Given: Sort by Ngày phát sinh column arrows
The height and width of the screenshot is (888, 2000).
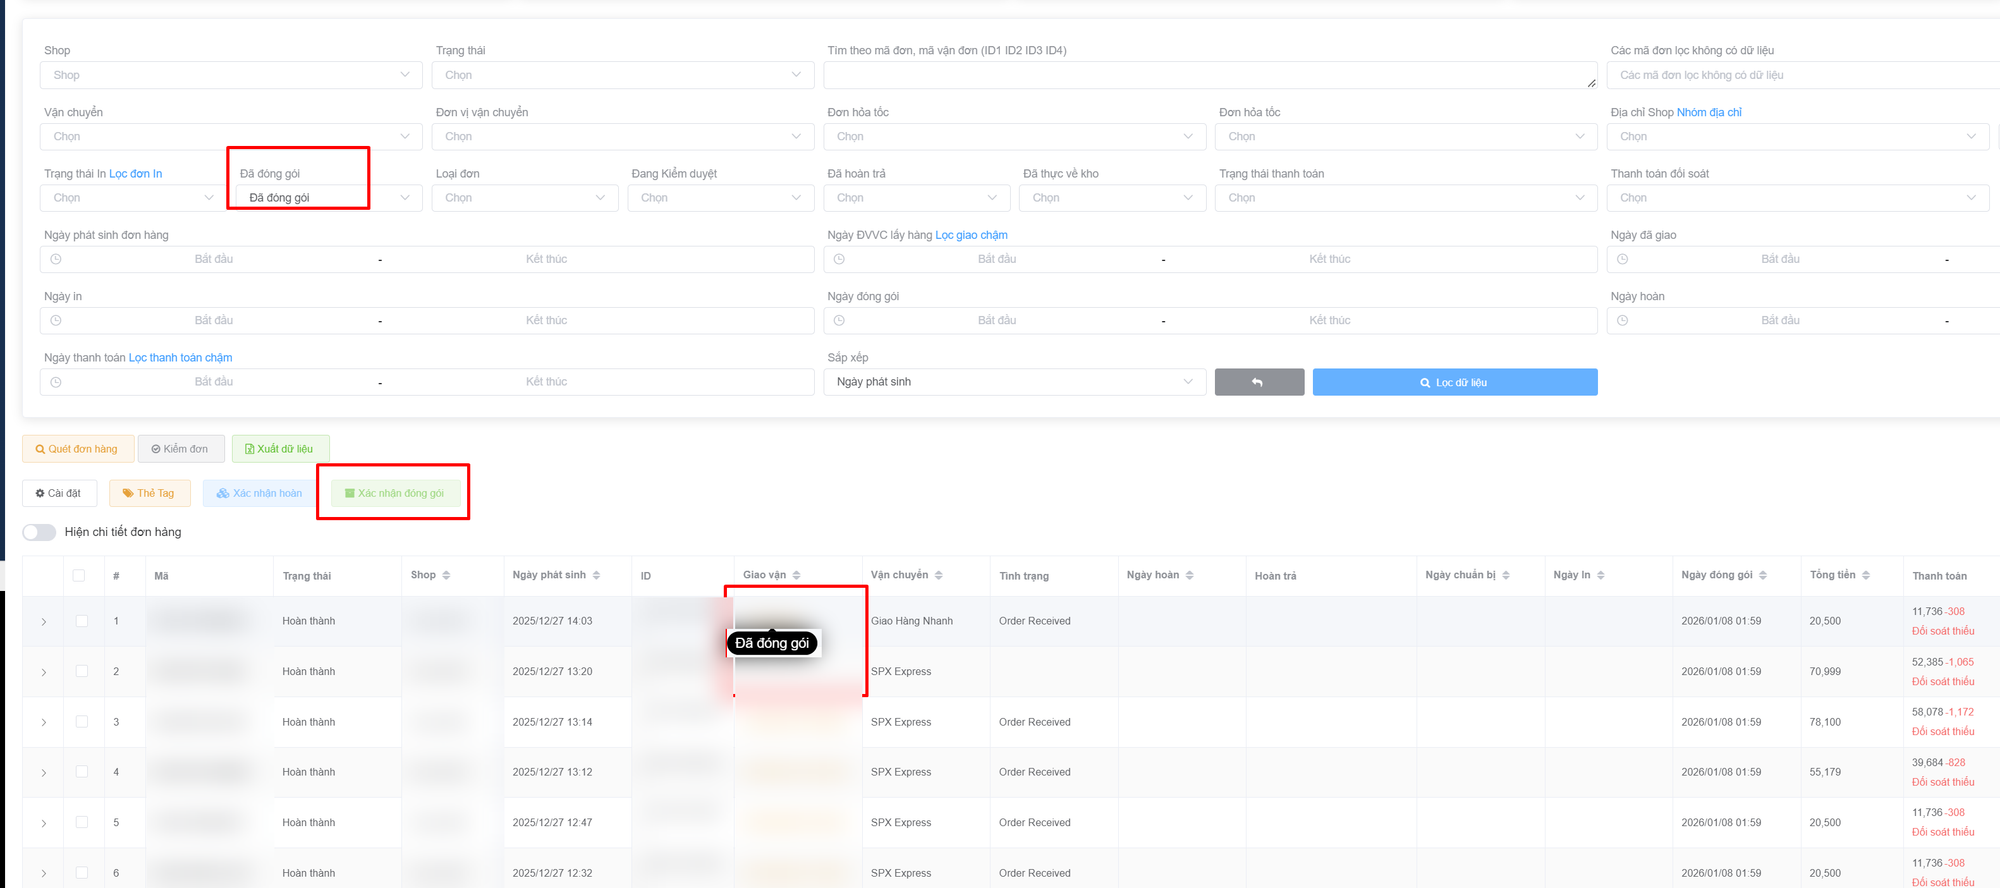Looking at the screenshot, I should point(596,575).
